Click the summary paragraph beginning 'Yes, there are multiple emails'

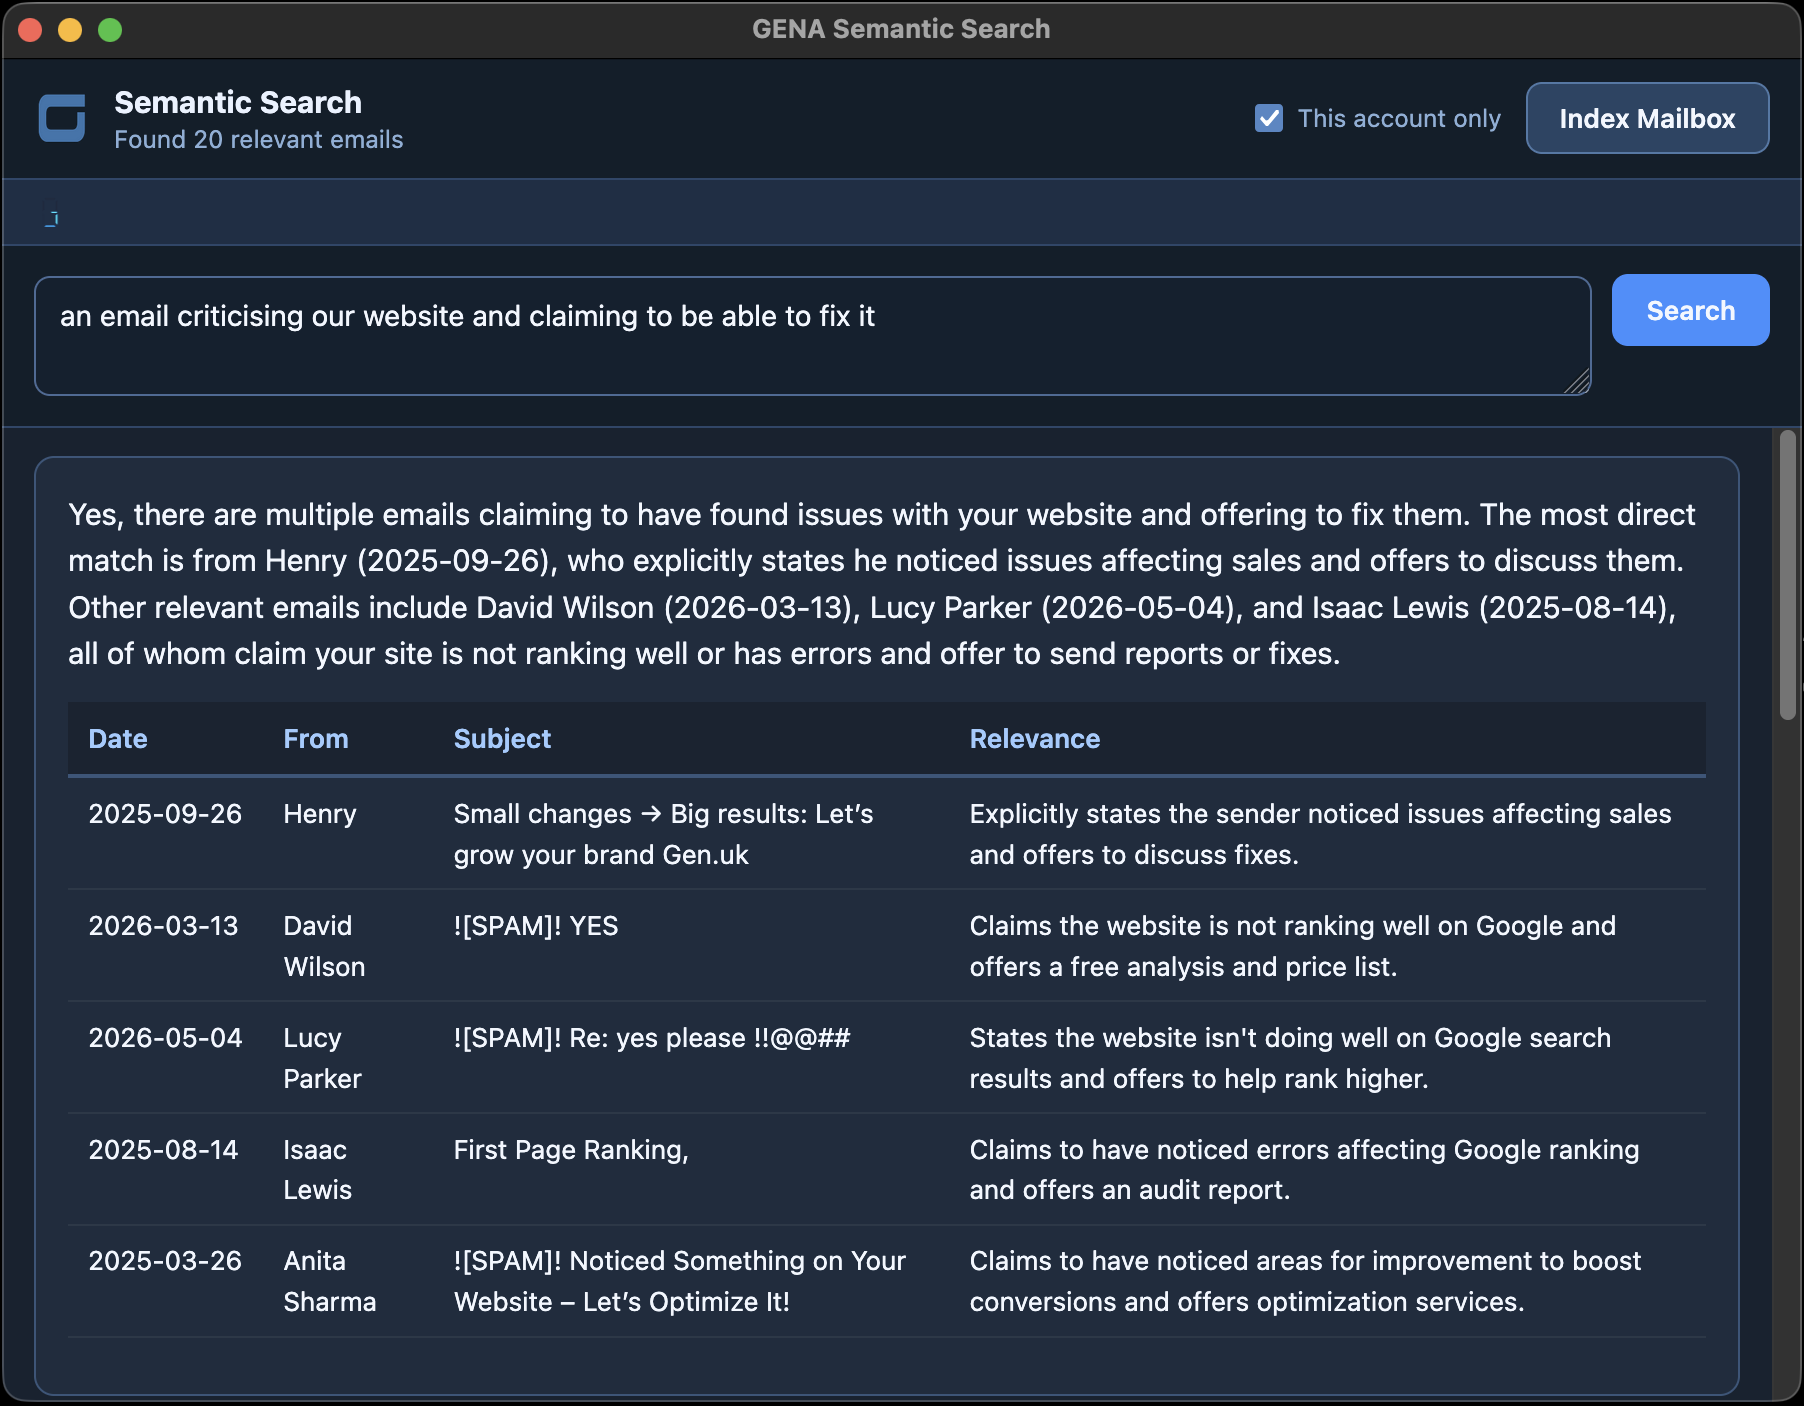click(882, 584)
